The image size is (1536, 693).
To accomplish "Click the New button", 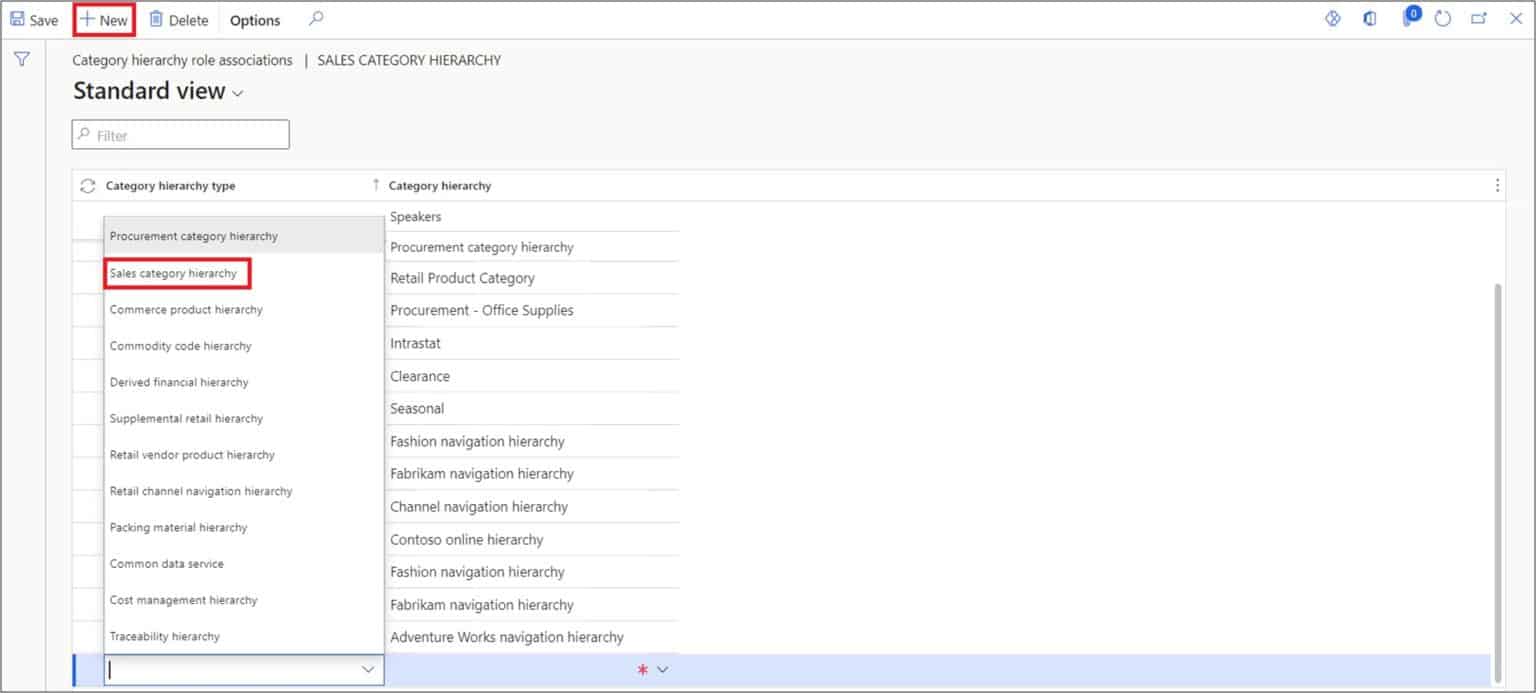I will click(x=103, y=18).
